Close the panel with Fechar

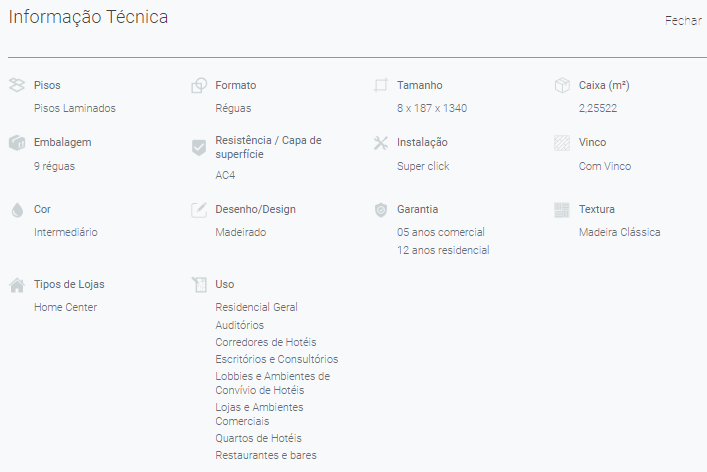click(683, 20)
